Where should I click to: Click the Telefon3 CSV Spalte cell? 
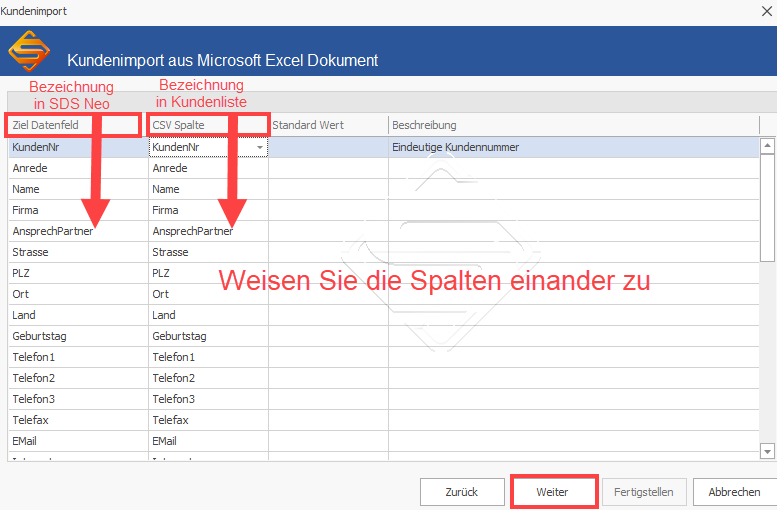[x=208, y=399]
